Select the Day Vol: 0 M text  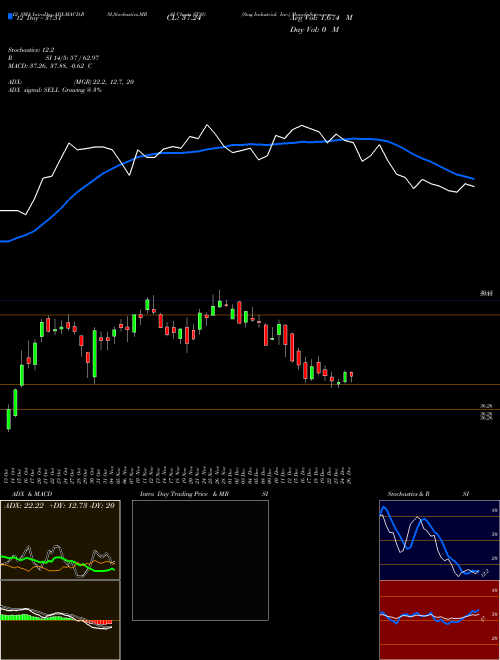(x=314, y=29)
